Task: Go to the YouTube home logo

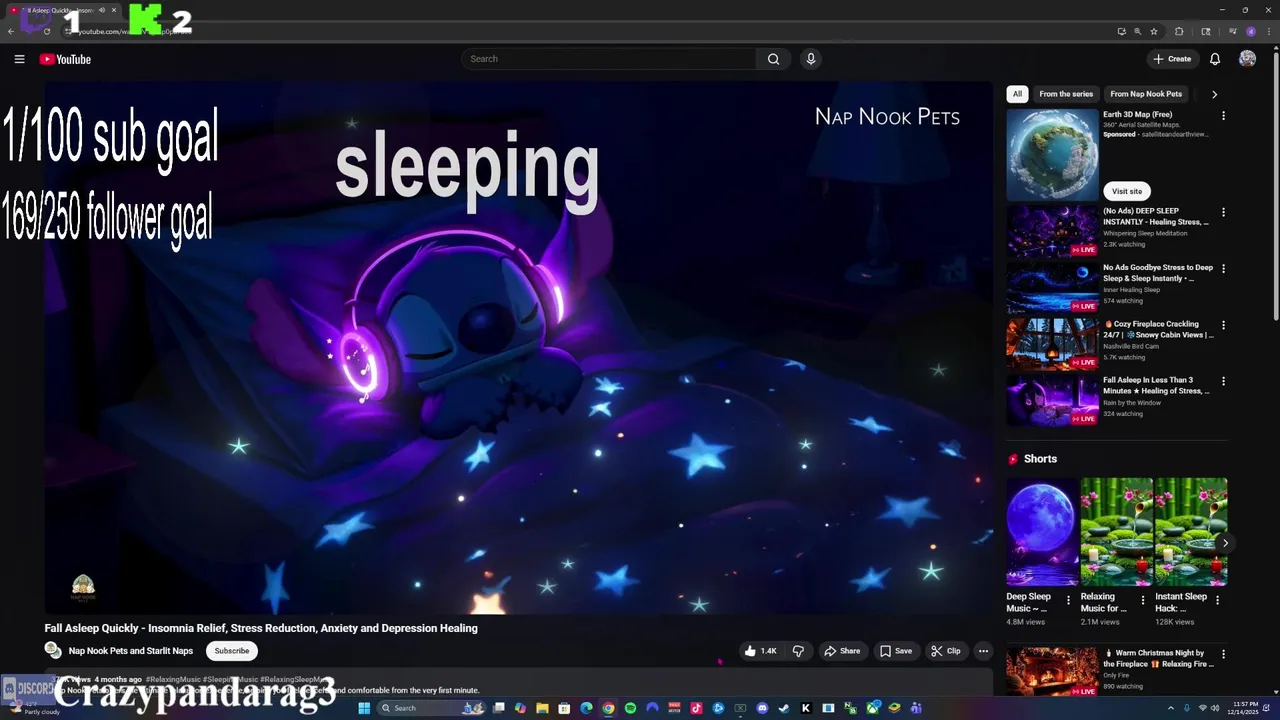Action: 65,59
